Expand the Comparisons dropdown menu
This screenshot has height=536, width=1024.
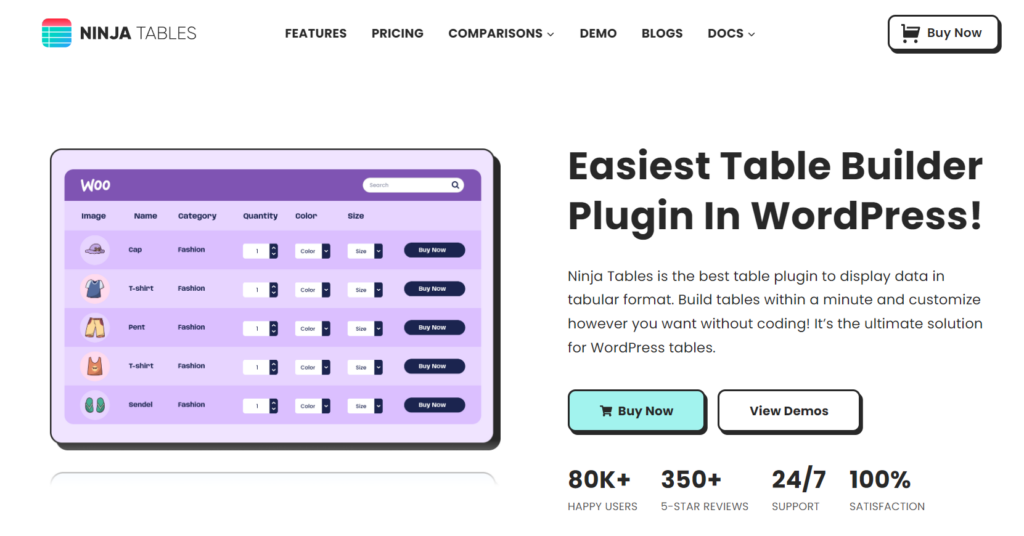pyautogui.click(x=501, y=33)
